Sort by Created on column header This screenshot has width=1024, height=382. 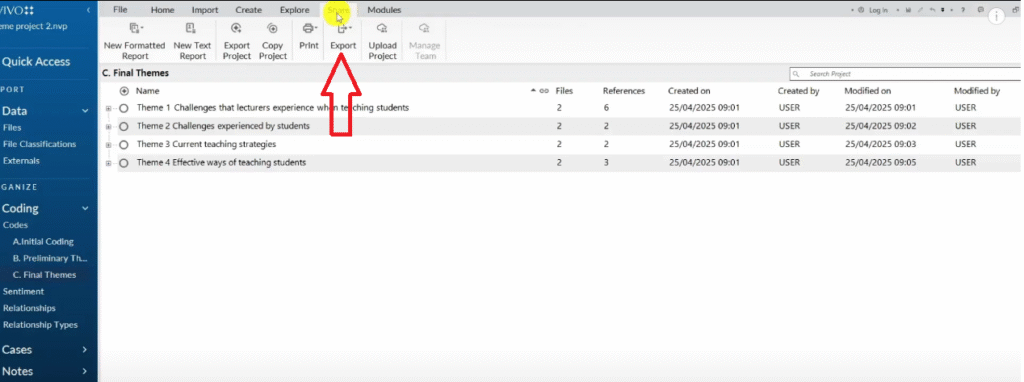click(689, 91)
